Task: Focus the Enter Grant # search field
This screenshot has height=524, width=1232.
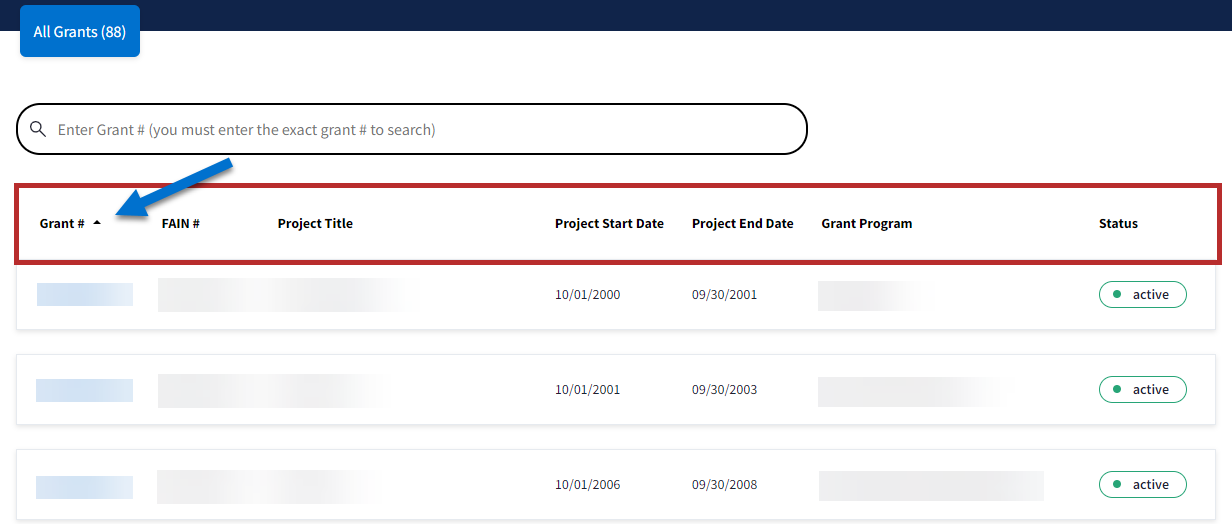Action: coord(420,130)
